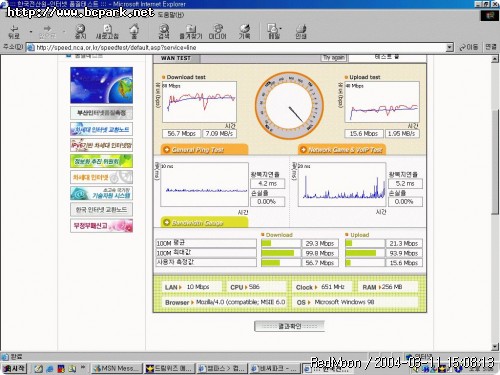The image size is (500, 375).
Task: Open the History (기록) toolbar icon
Action: pos(244,31)
